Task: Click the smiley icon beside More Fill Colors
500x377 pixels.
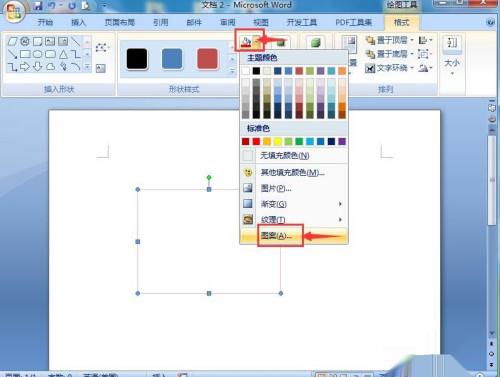Action: (x=248, y=172)
